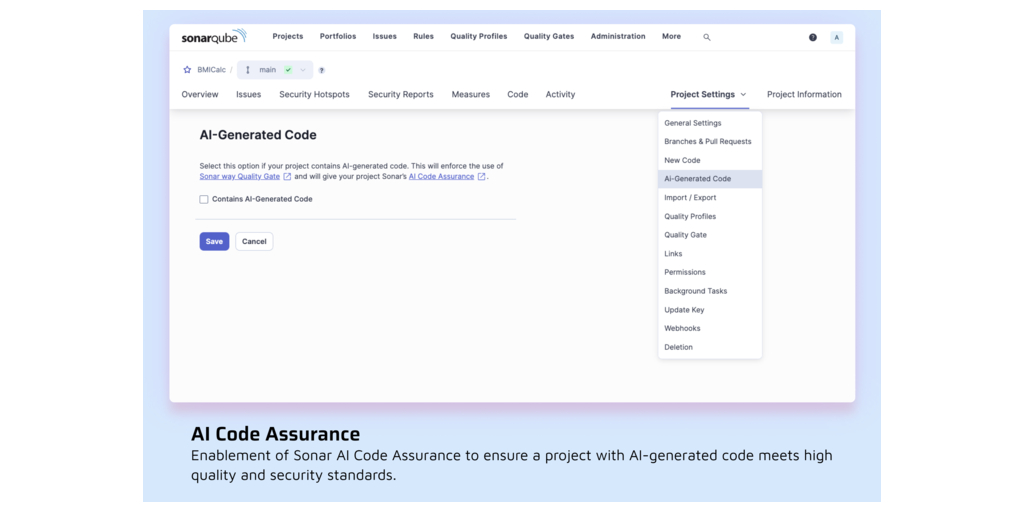This screenshot has height=512, width=1024.
Task: Open the Project Information page
Action: tap(804, 94)
